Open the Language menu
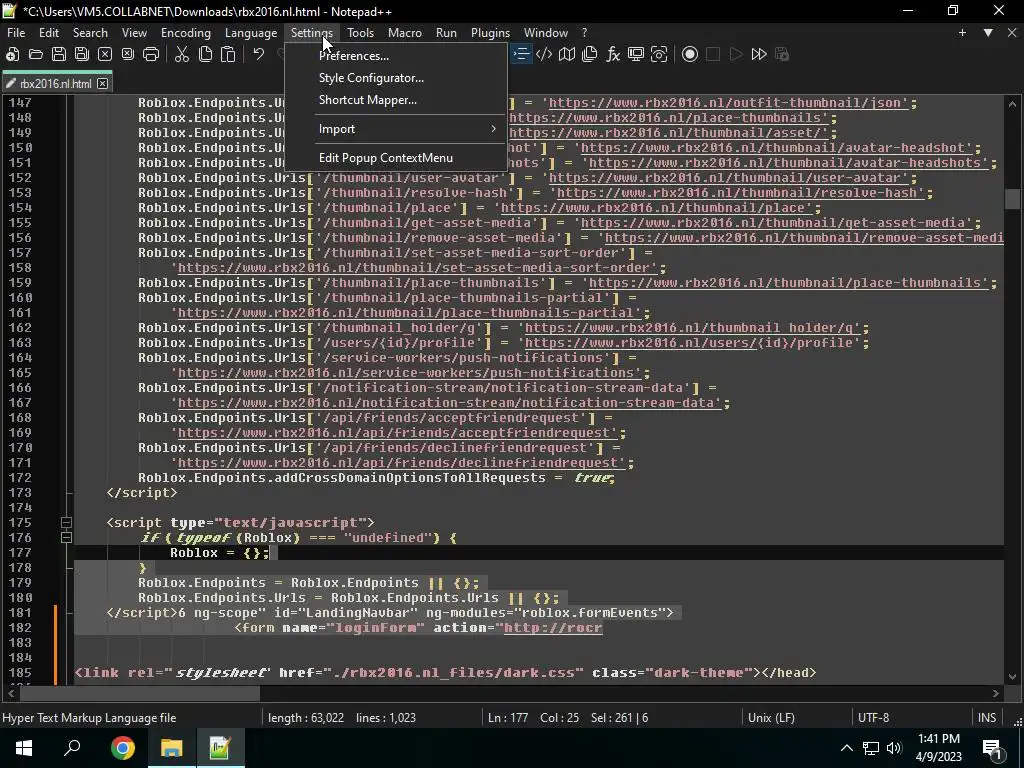The width and height of the screenshot is (1024, 768). click(251, 33)
